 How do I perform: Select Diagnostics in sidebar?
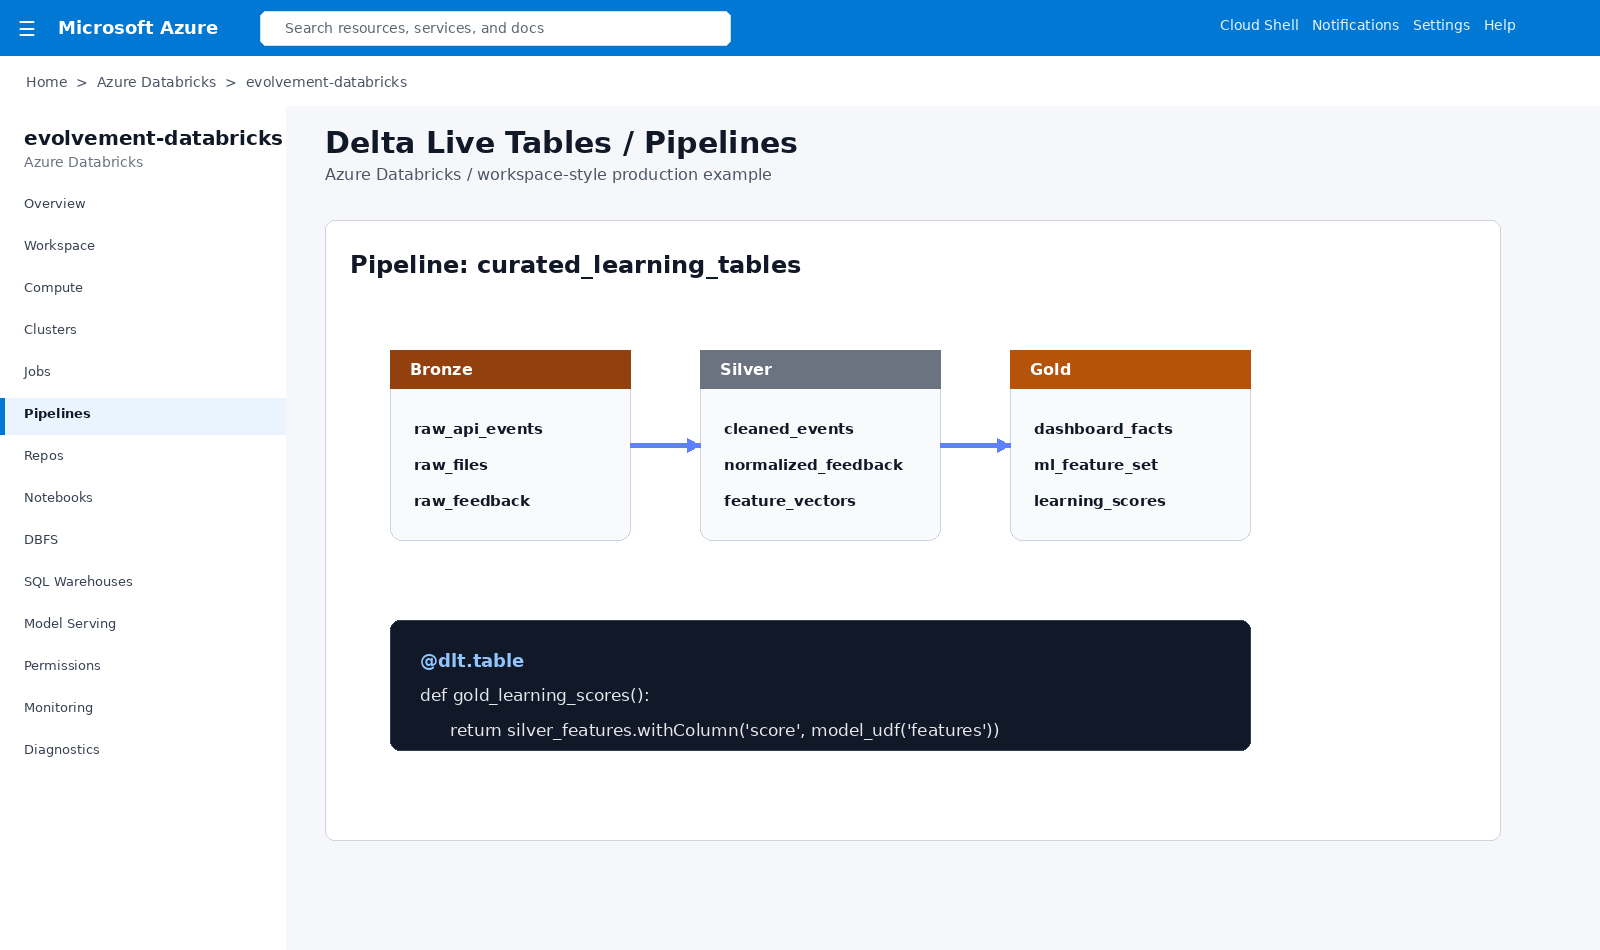(x=143, y=749)
